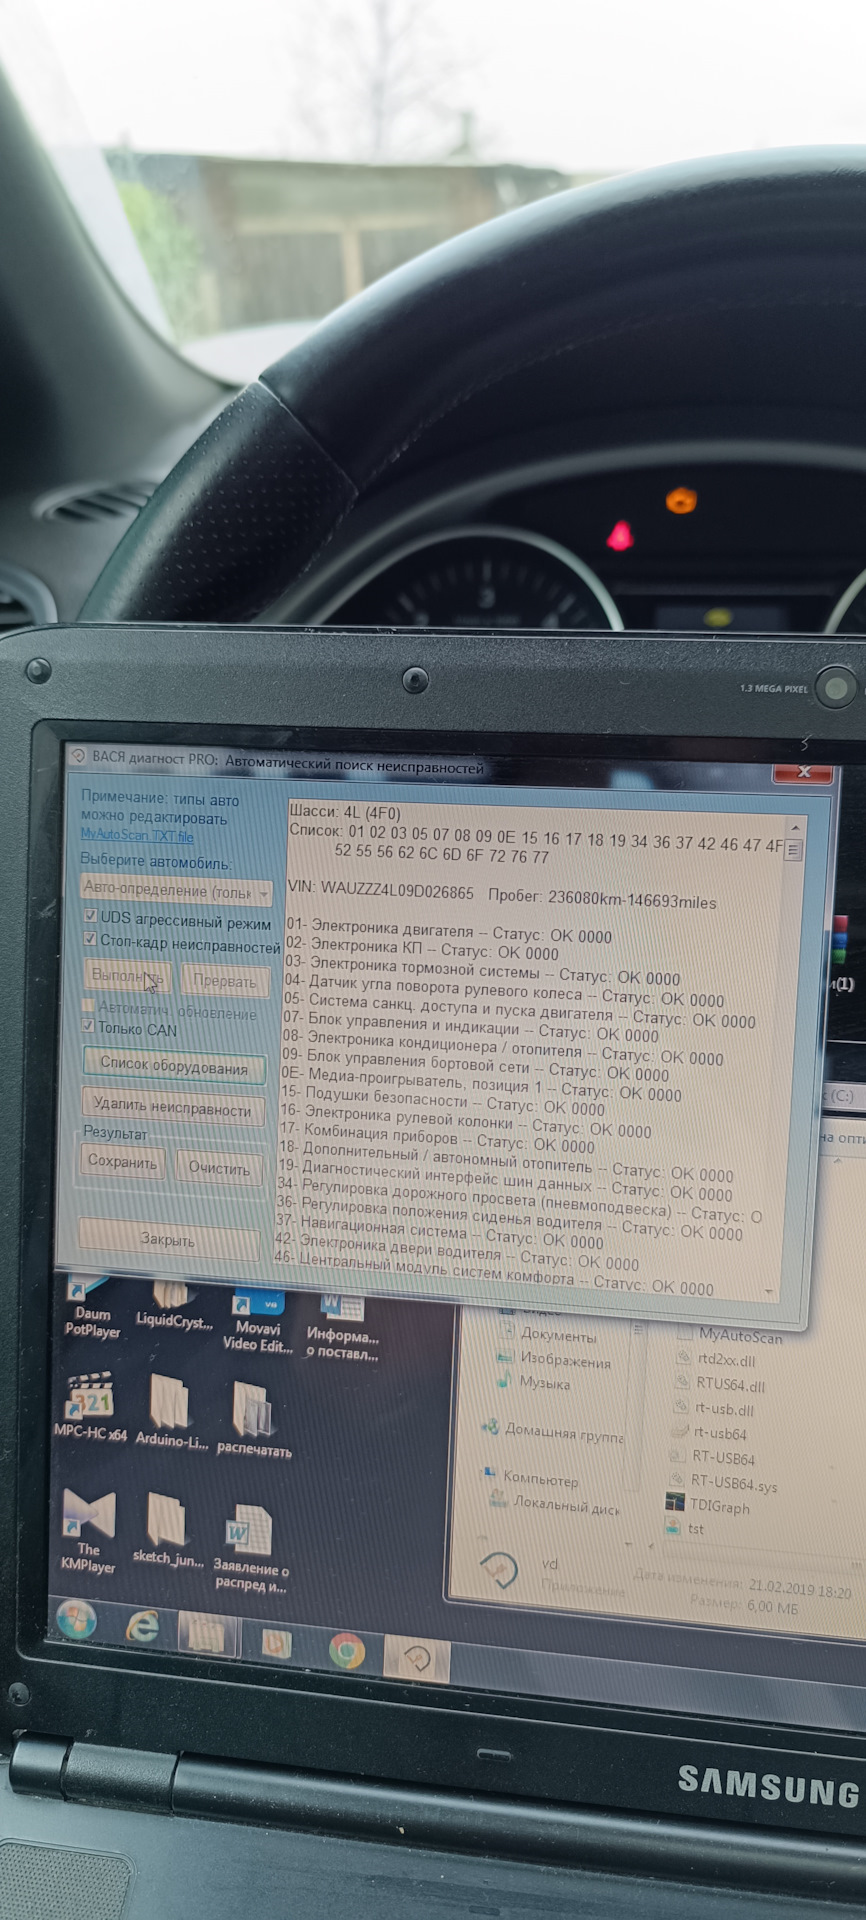The image size is (866, 1920).
Task: Click VIN WAUZZZ4L09D026865 text in results
Action: (380, 889)
